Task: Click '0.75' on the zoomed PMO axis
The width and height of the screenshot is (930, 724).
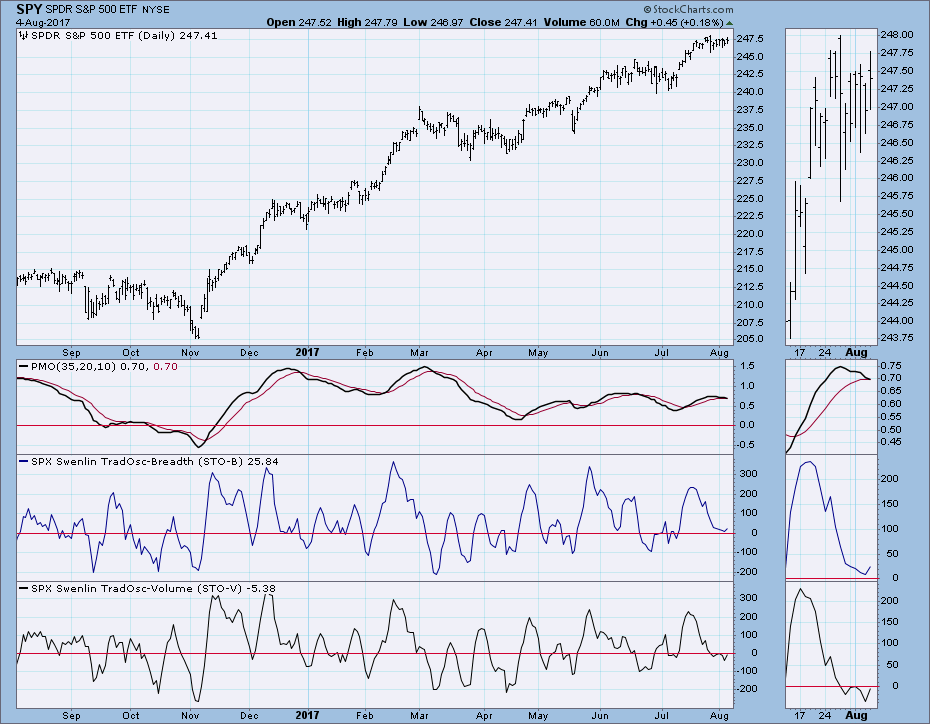Action: tap(891, 365)
